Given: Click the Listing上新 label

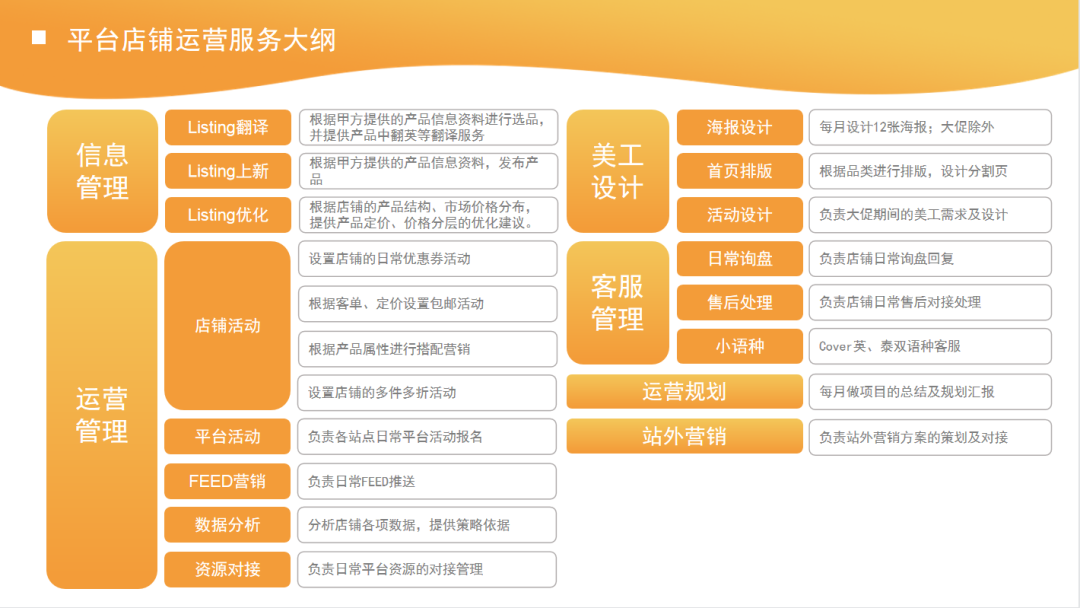Looking at the screenshot, I should [x=227, y=171].
